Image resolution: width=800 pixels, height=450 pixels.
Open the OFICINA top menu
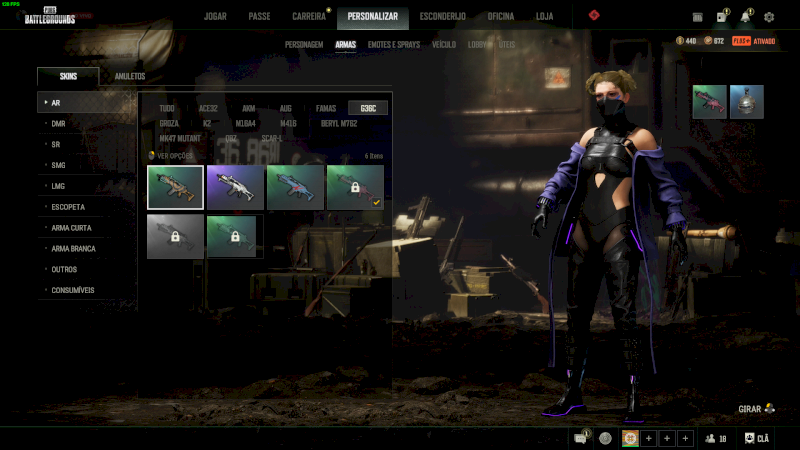tap(501, 16)
